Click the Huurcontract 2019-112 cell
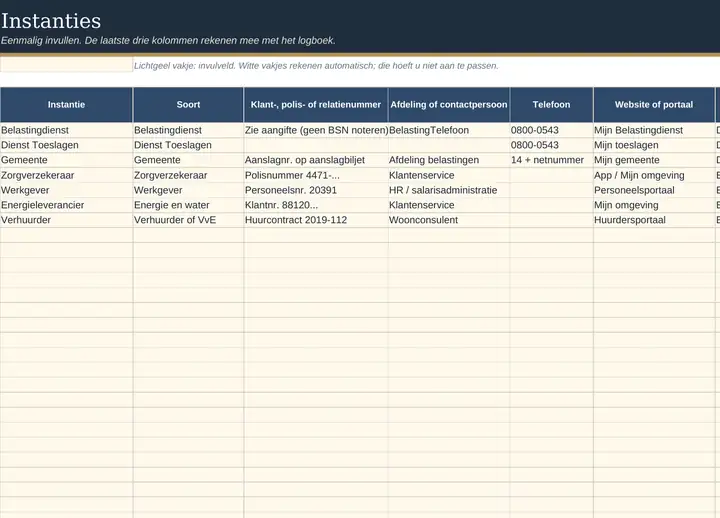 click(316, 220)
